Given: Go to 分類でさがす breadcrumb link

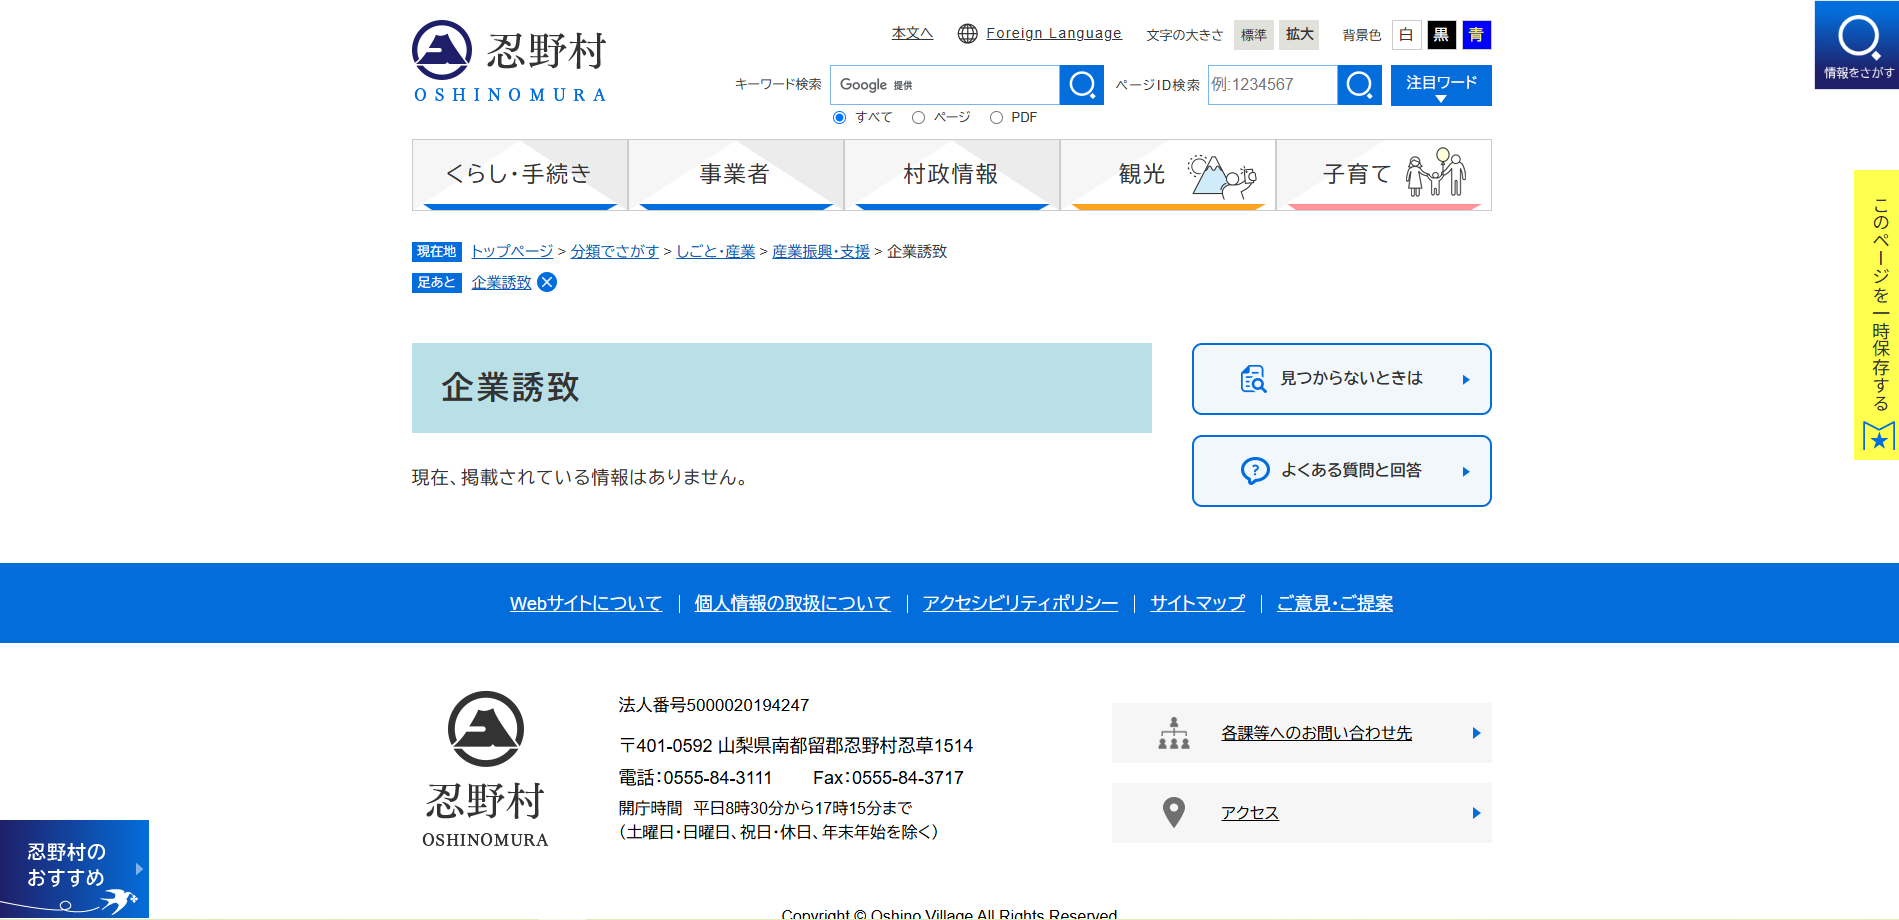Looking at the screenshot, I should [615, 251].
